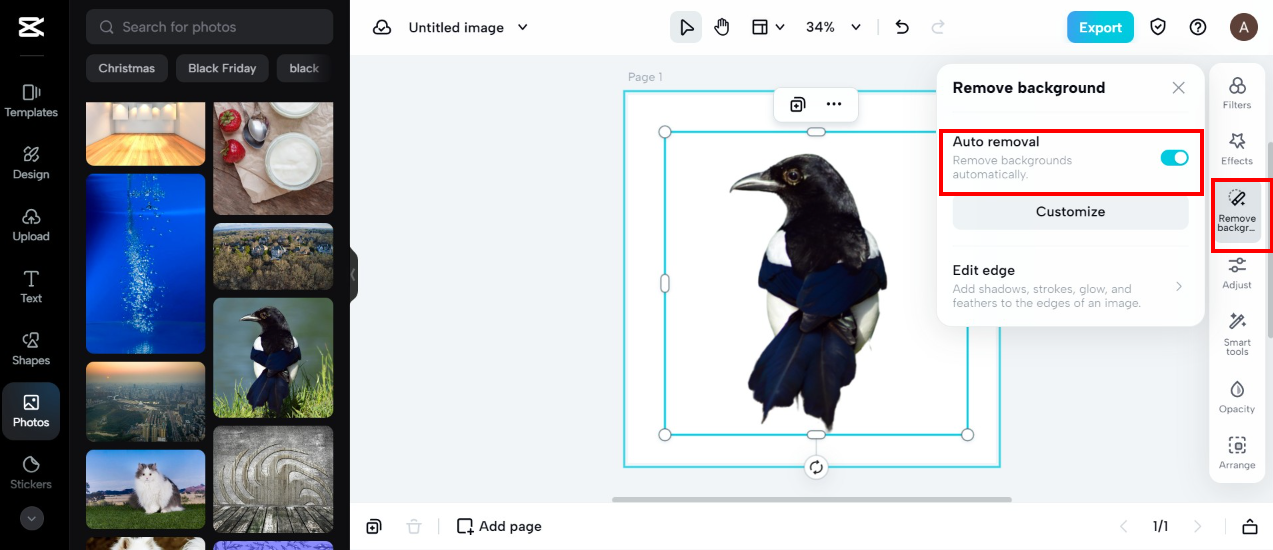
Task: Open the 34% zoom dropdown
Action: pos(833,27)
